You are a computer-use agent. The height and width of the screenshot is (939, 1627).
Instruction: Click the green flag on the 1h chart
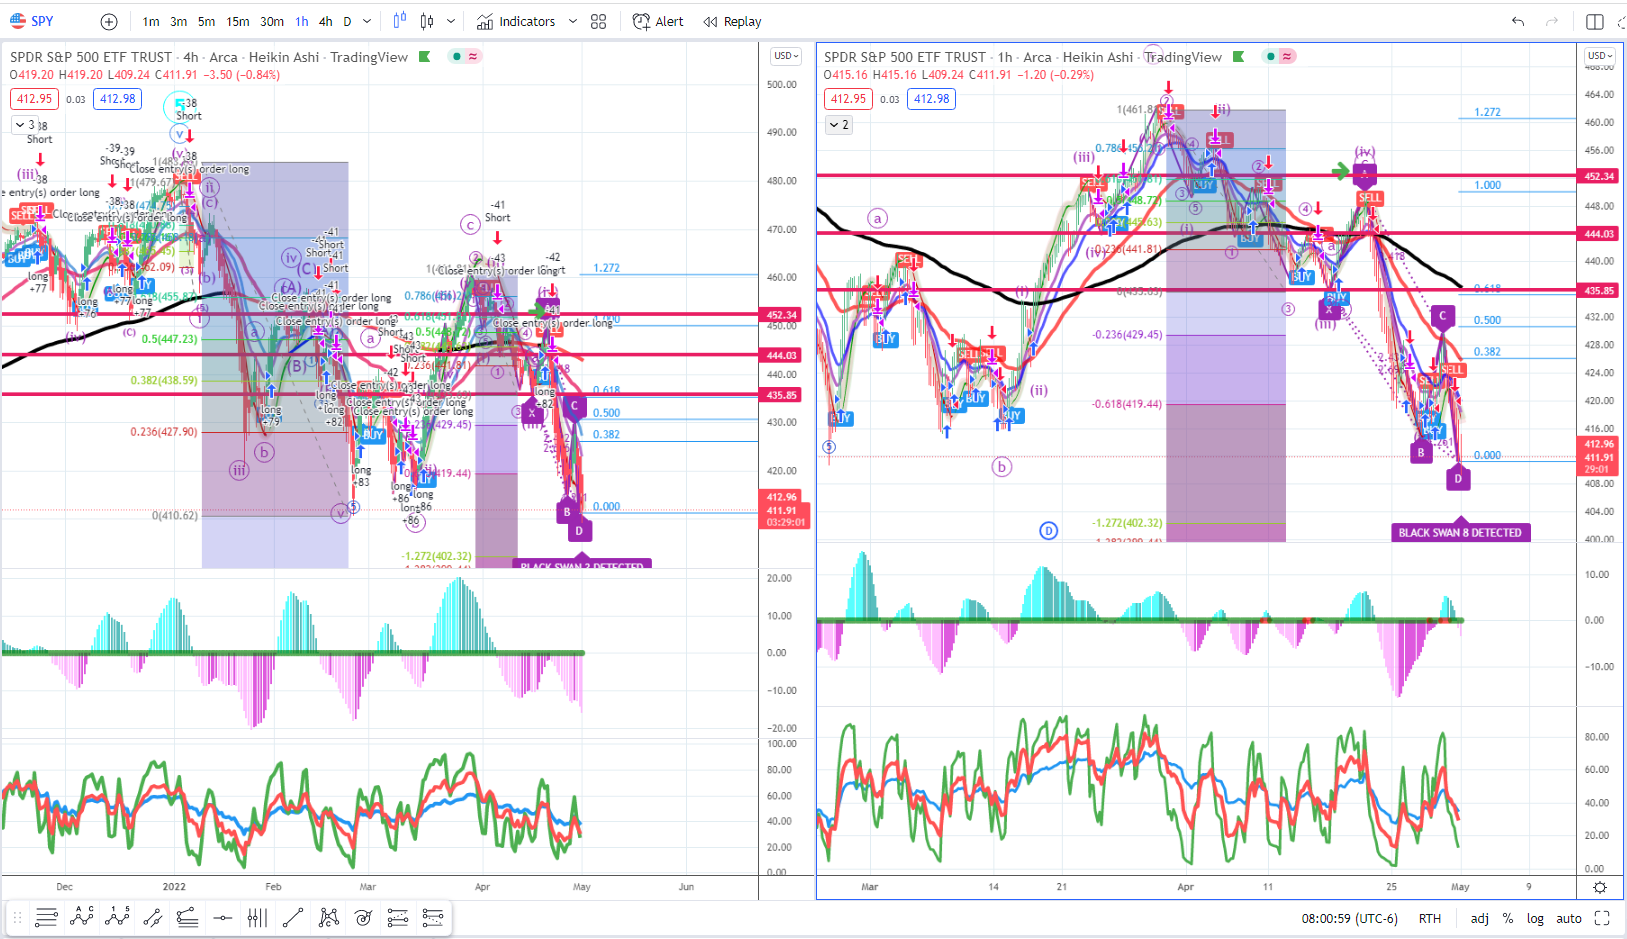tap(1238, 57)
